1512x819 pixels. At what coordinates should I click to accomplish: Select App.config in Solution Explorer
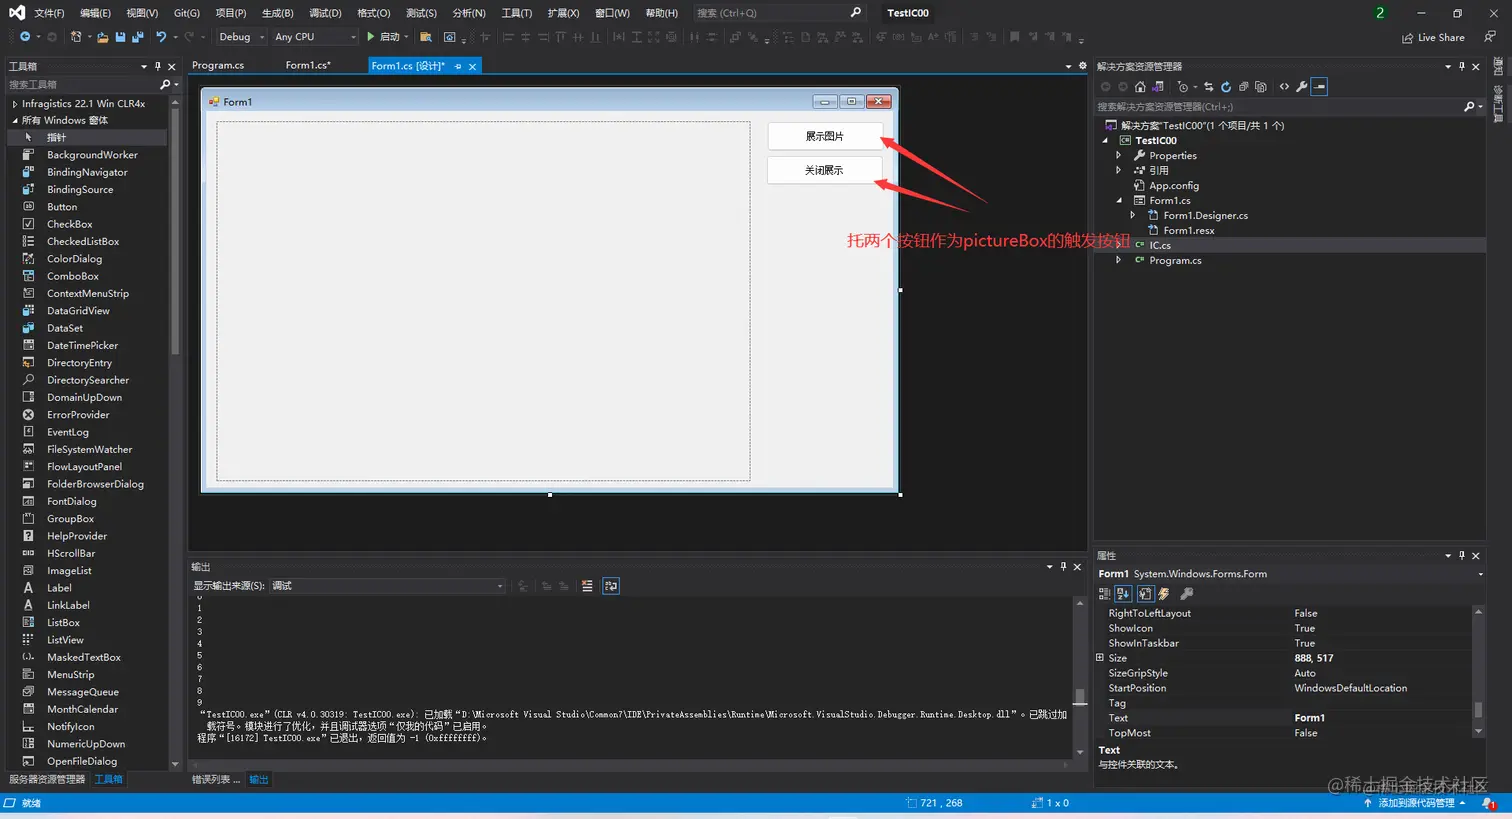[x=1173, y=185]
